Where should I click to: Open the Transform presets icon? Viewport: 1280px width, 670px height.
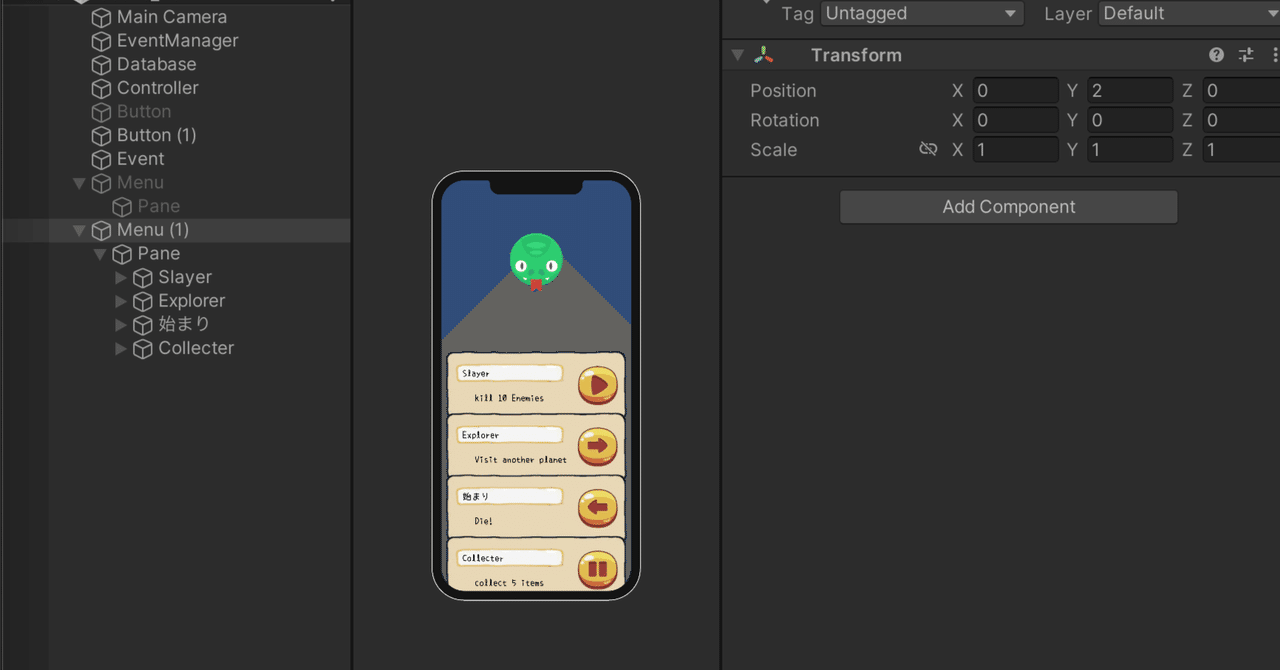(x=1246, y=55)
